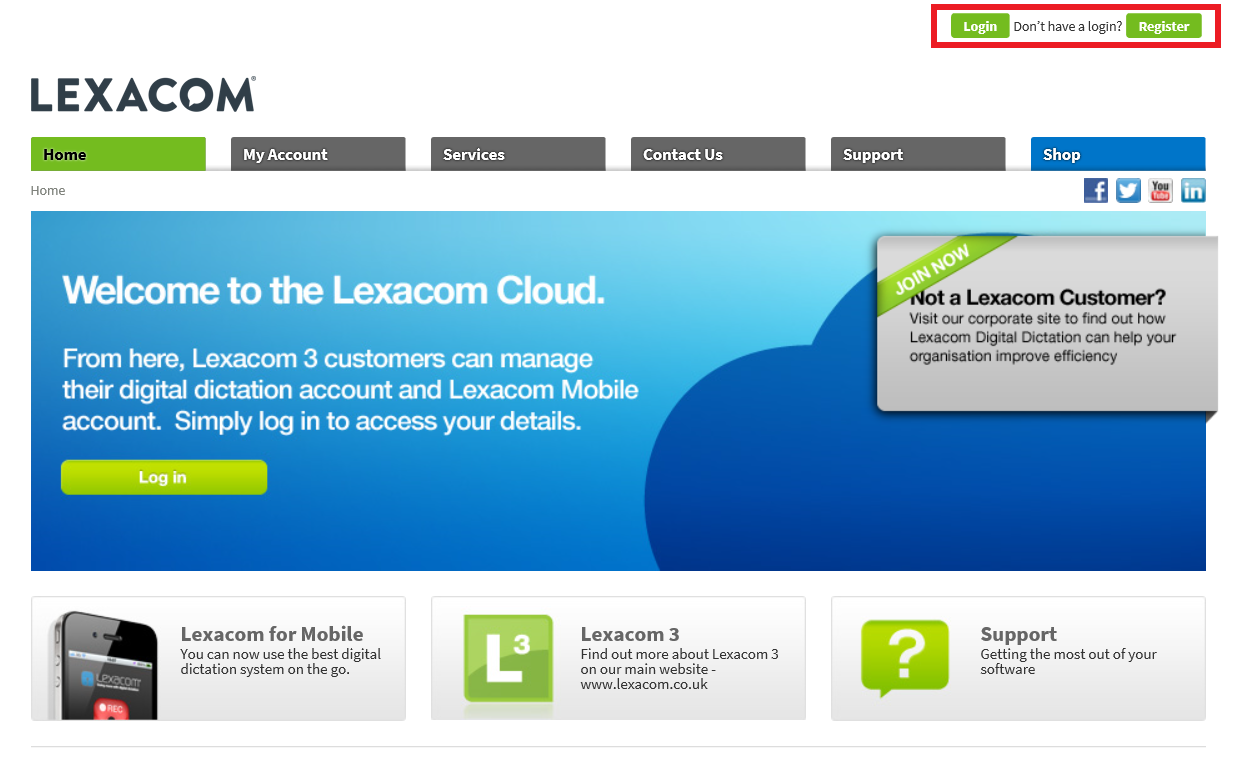Open the Facebook social icon
The image size is (1236, 772).
point(1096,190)
